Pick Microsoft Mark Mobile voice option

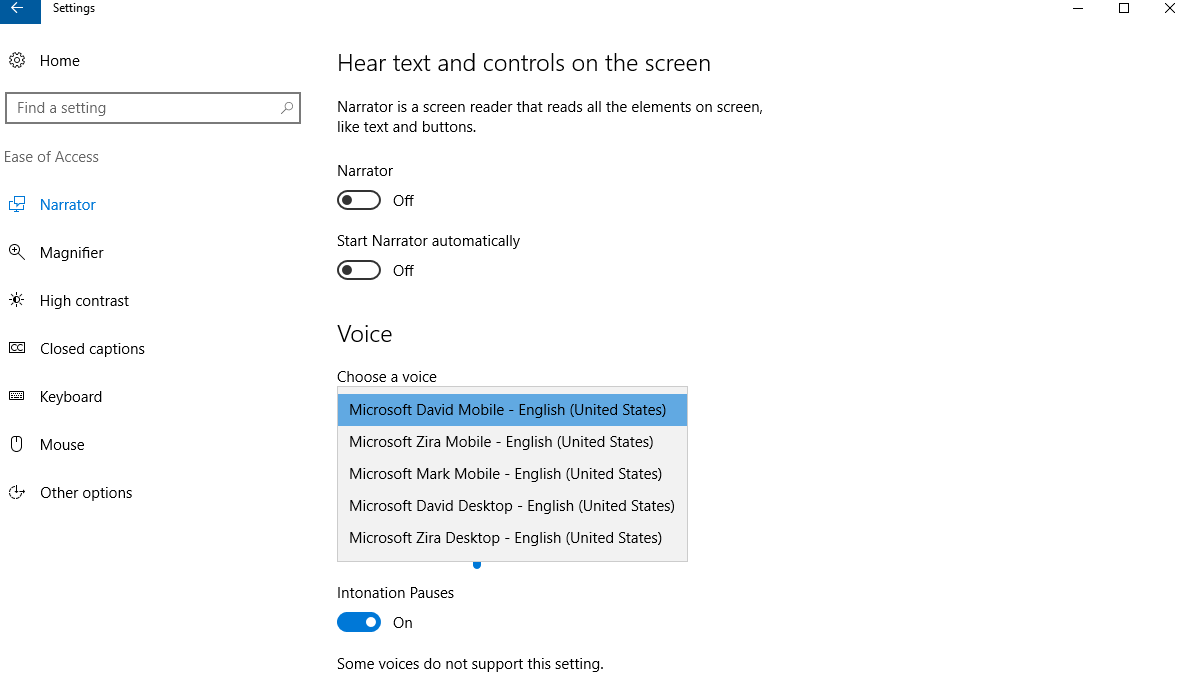point(505,474)
